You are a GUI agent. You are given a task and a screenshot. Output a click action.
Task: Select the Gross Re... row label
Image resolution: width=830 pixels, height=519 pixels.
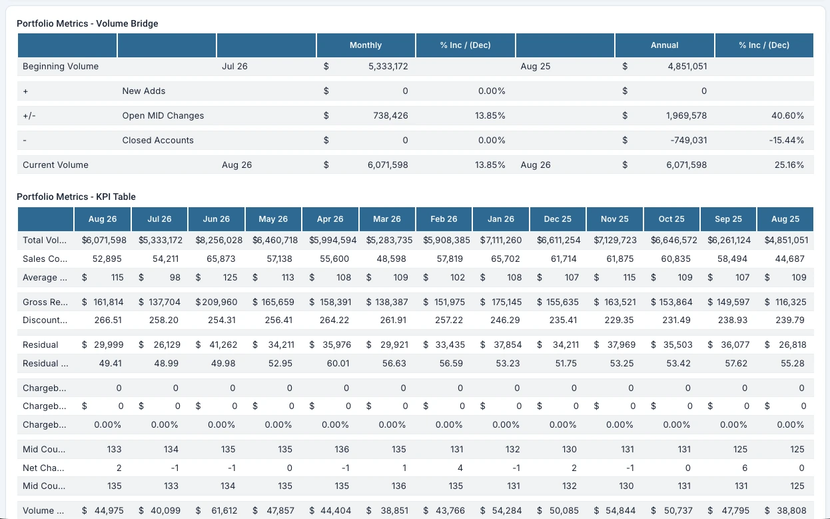coord(45,302)
